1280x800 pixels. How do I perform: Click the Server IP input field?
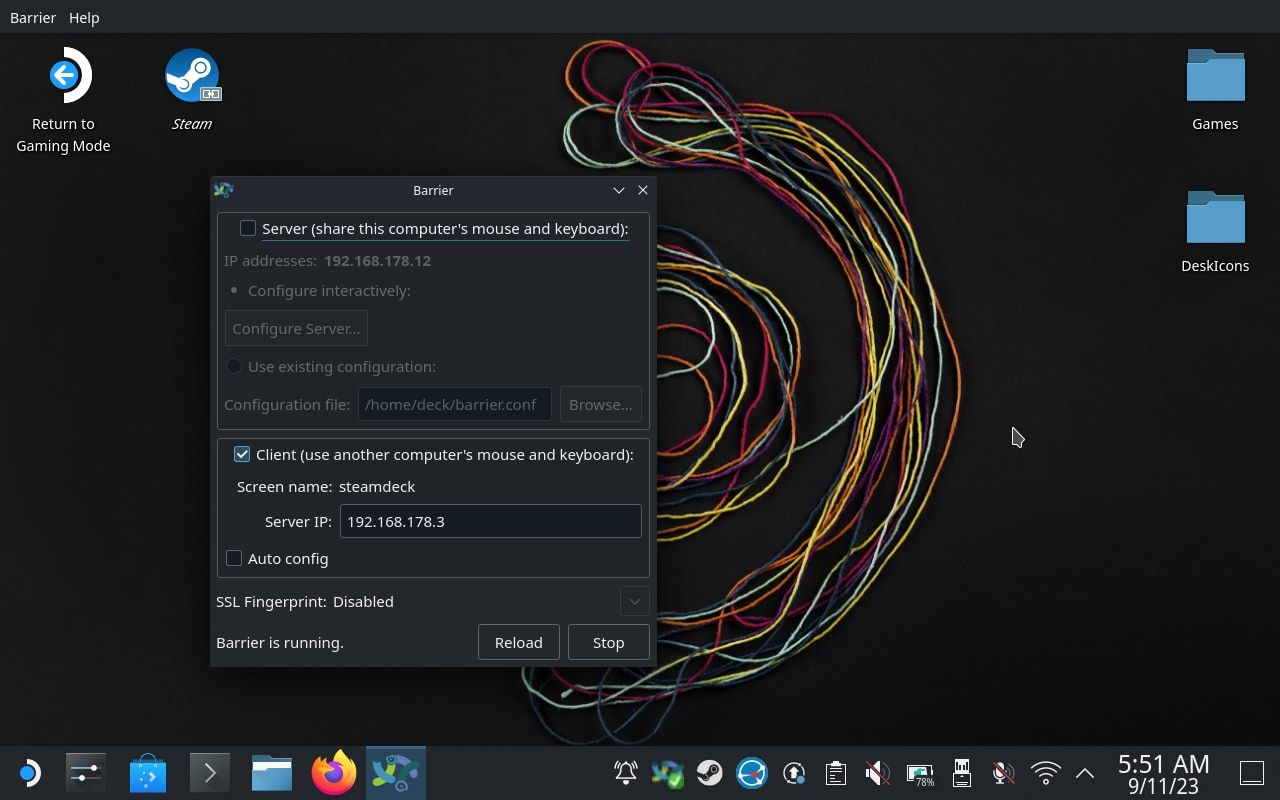tap(490, 521)
